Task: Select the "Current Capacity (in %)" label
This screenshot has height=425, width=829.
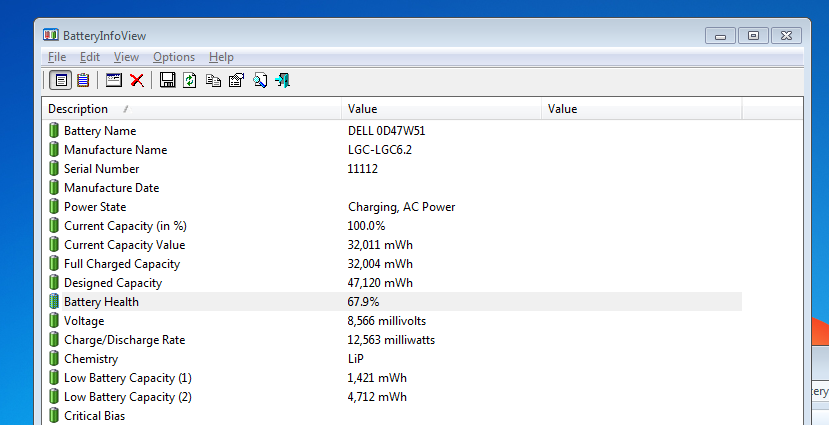Action: pyautogui.click(x=125, y=226)
